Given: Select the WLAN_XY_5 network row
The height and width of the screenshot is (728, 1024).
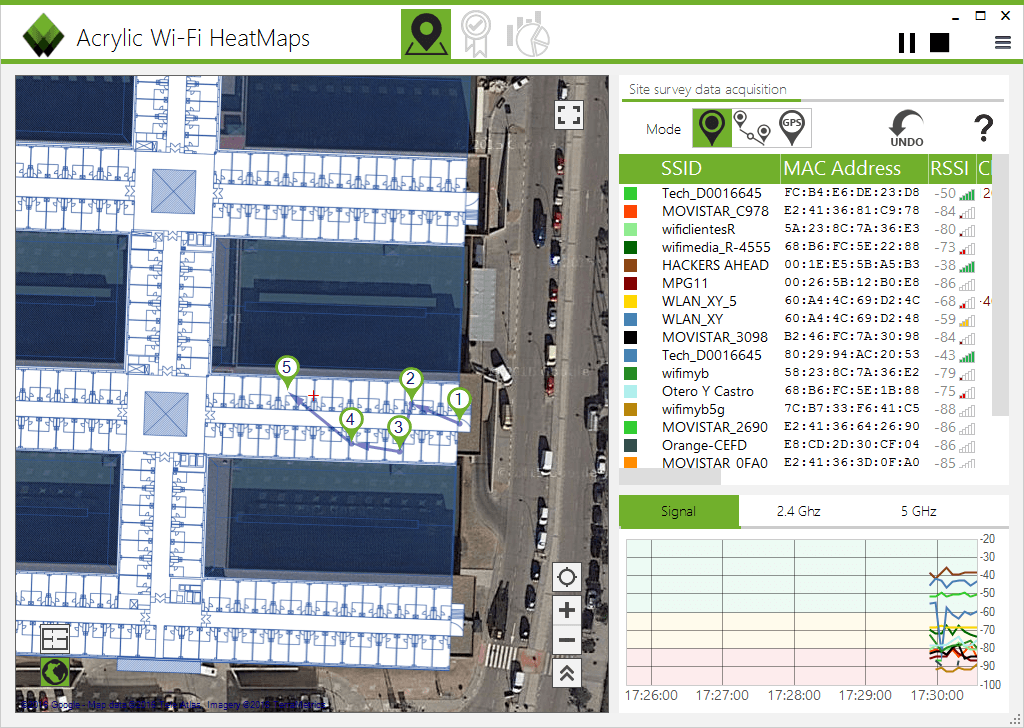Looking at the screenshot, I should click(x=805, y=301).
